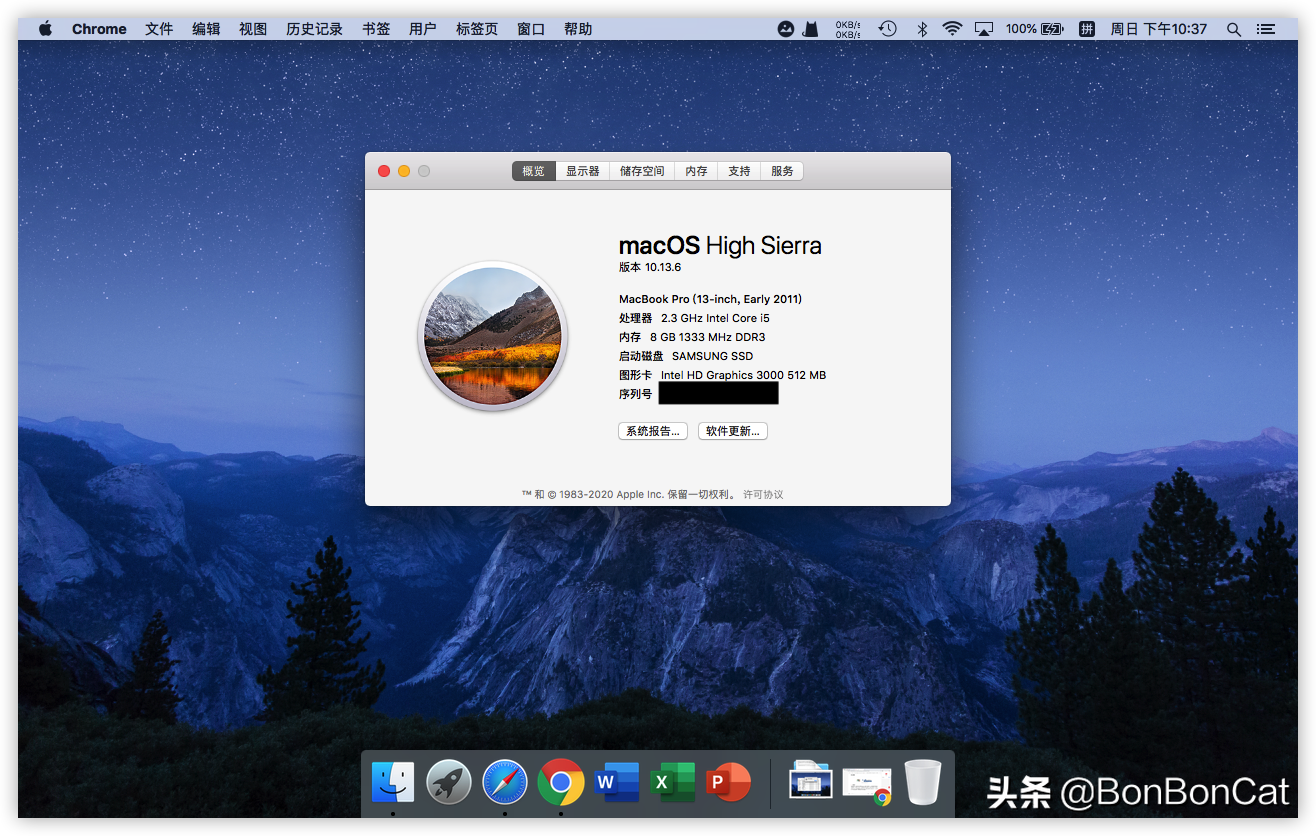Switch to the 显示器 tab
1316x836 pixels.
tap(583, 171)
